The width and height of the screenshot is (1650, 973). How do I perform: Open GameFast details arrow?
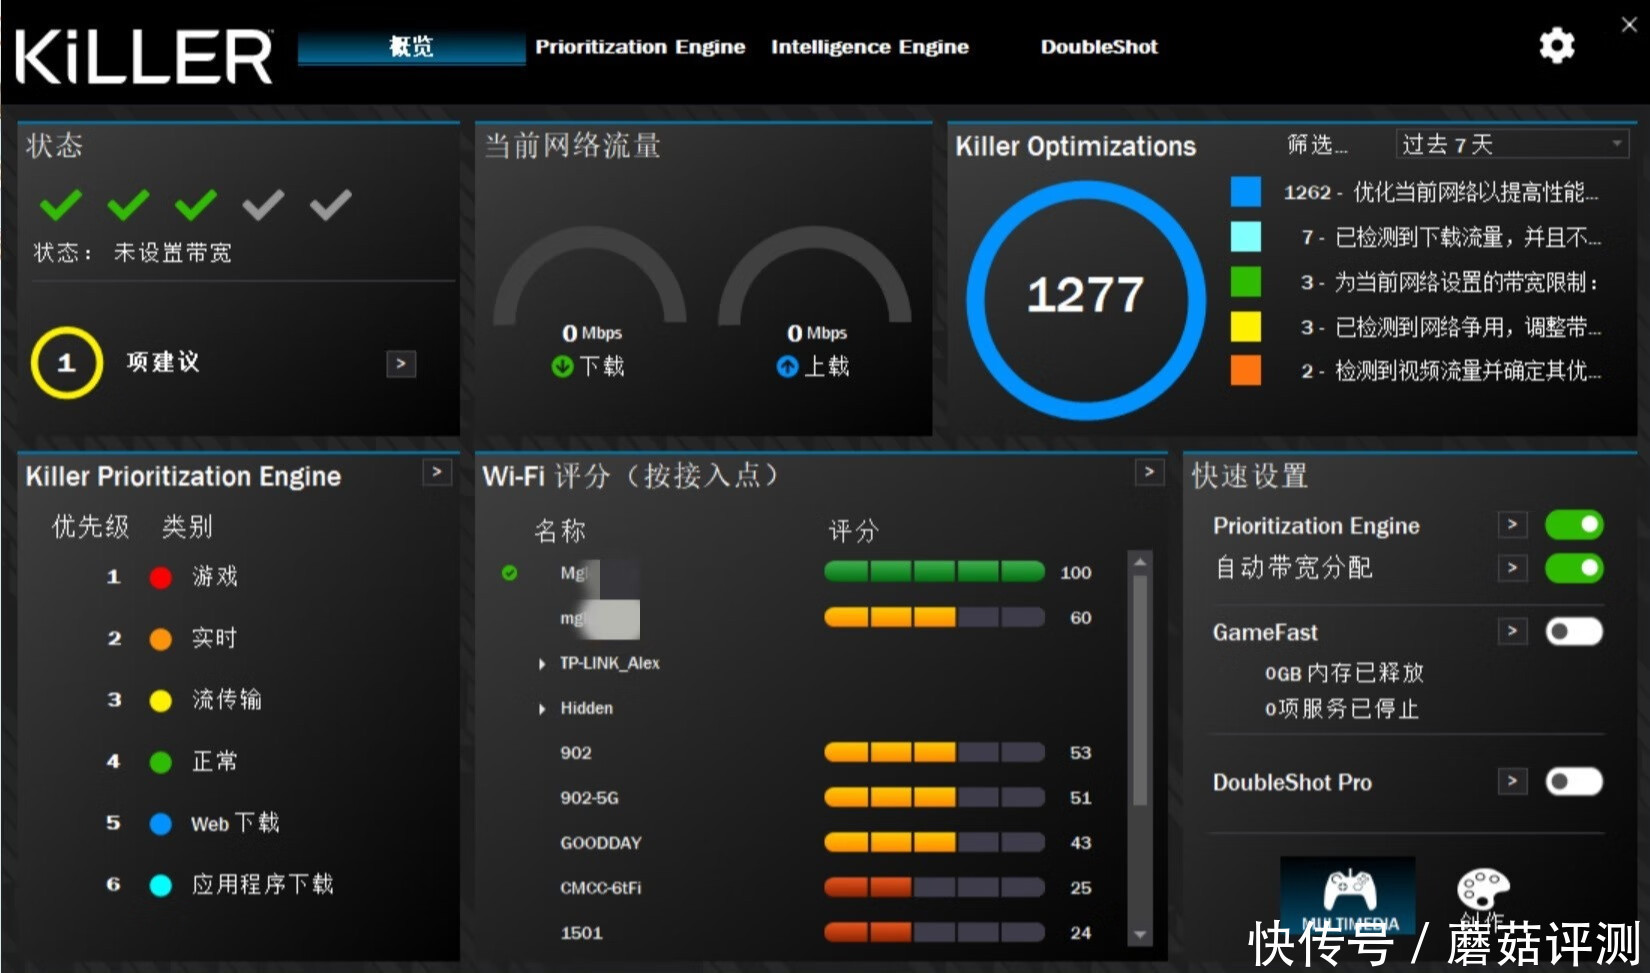[x=1512, y=631]
